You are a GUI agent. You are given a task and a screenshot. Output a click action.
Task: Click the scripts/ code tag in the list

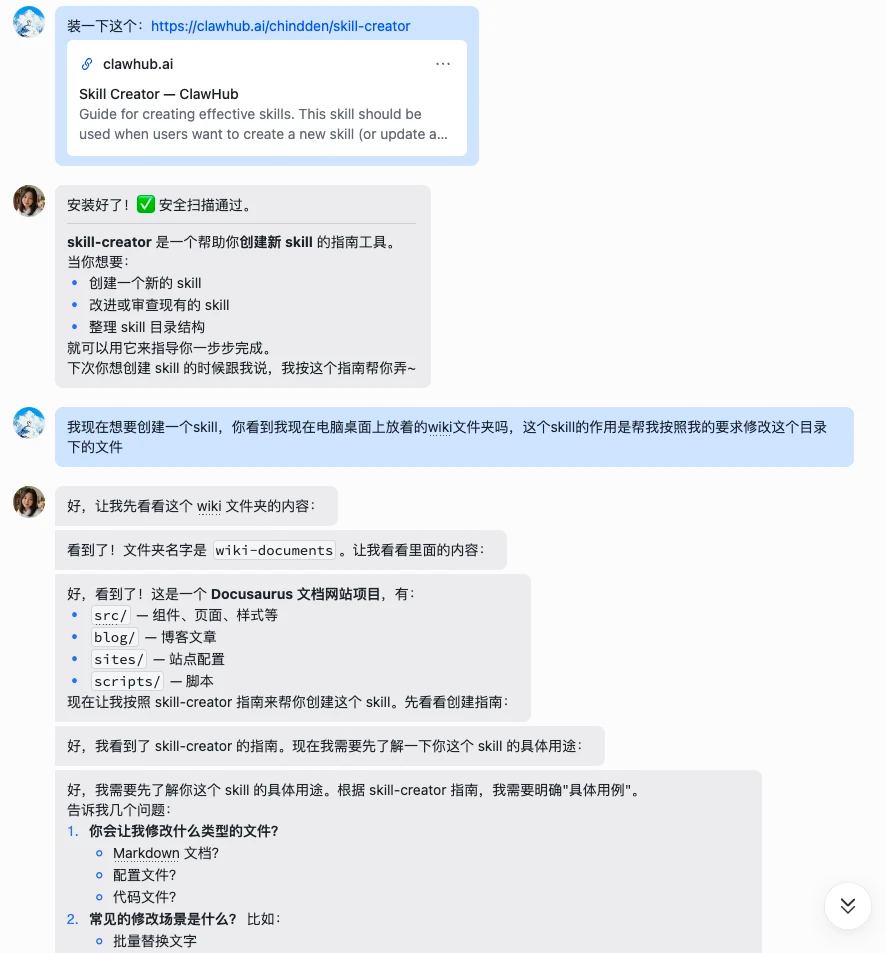[127, 681]
